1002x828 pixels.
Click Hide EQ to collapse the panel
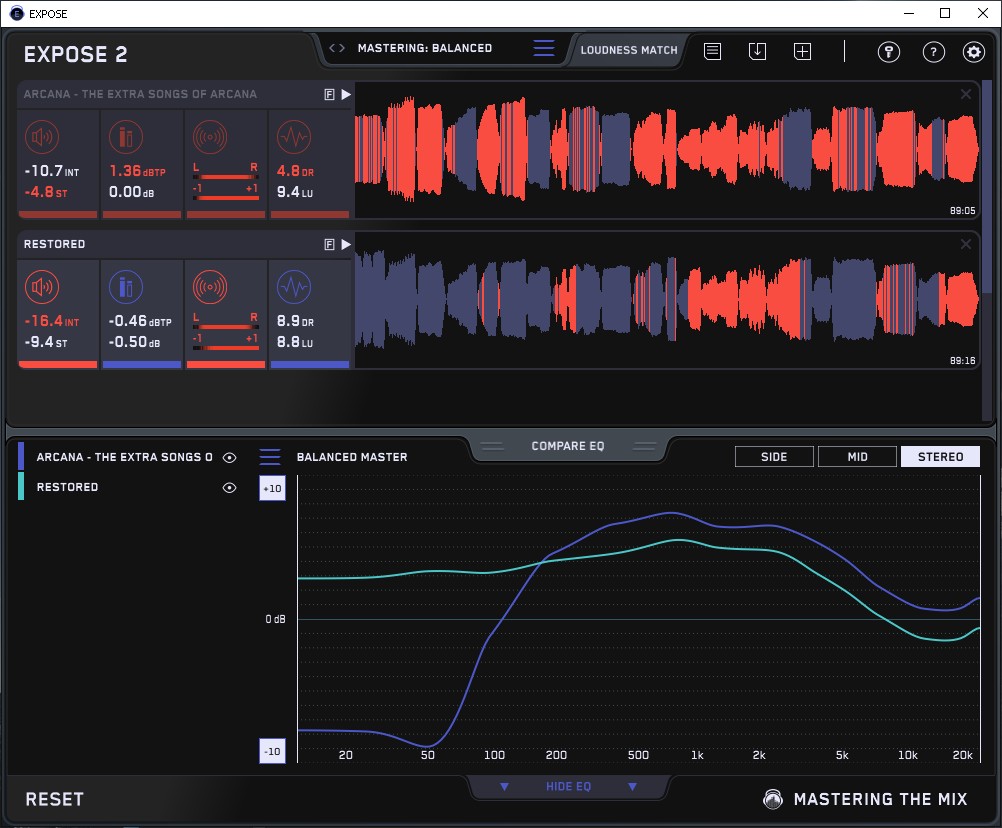tap(568, 786)
